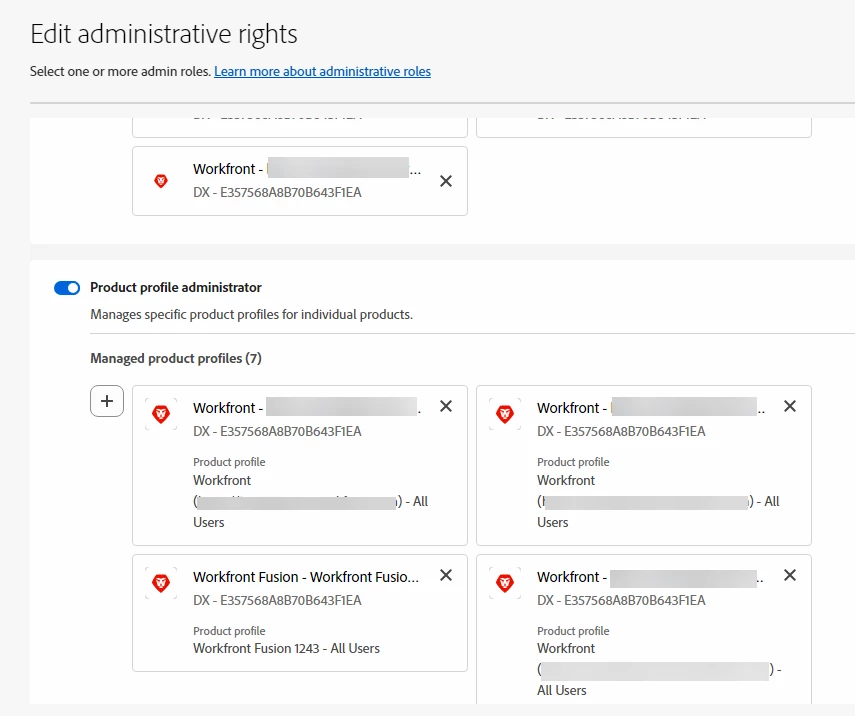Click the Select one or more admin roles text
This screenshot has height=716, width=855.
121,71
